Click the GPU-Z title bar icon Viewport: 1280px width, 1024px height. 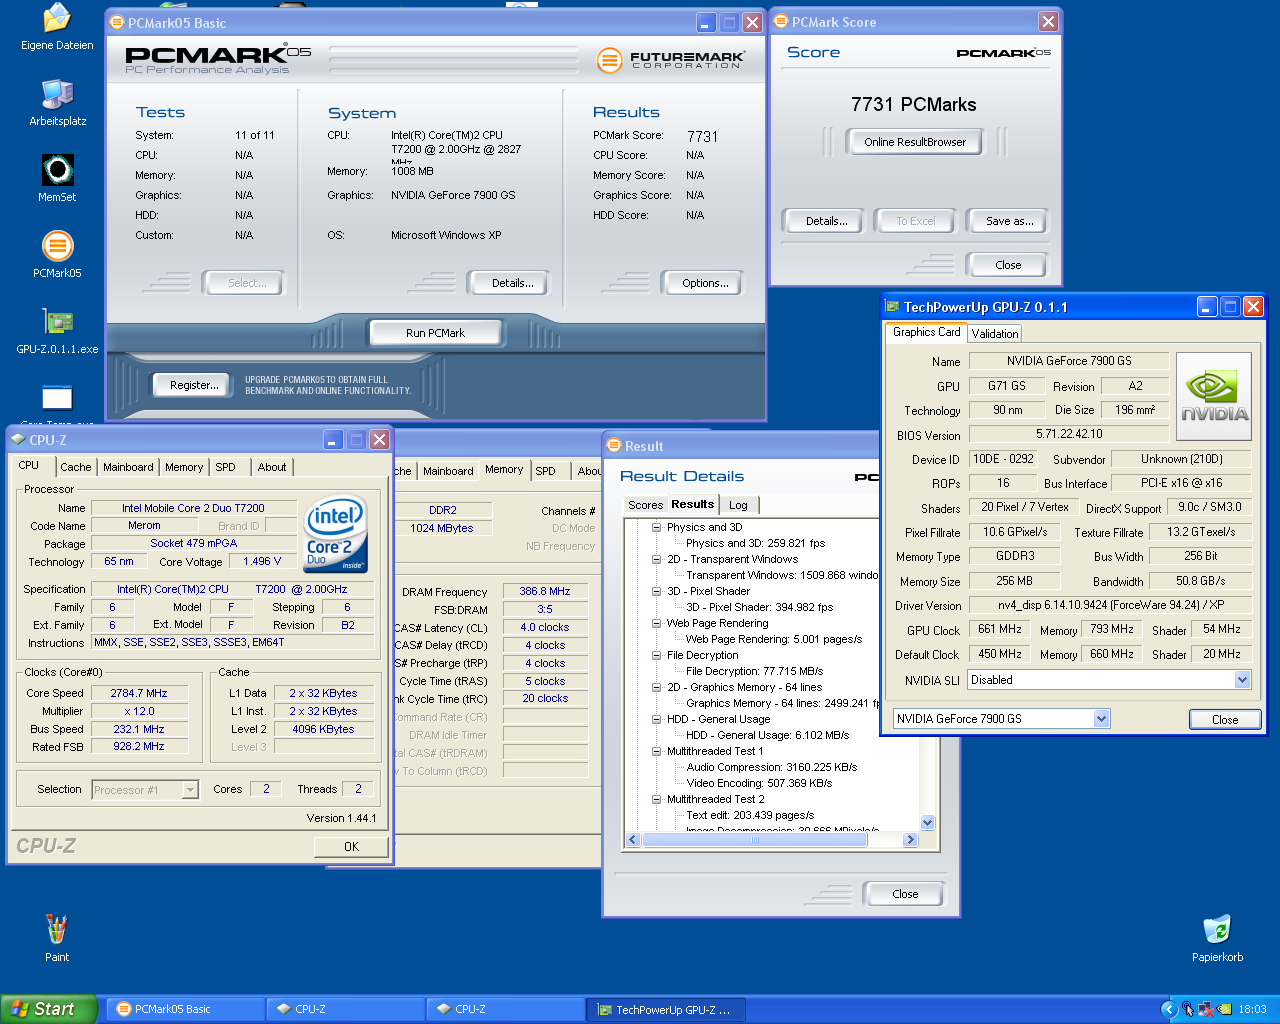(x=893, y=307)
